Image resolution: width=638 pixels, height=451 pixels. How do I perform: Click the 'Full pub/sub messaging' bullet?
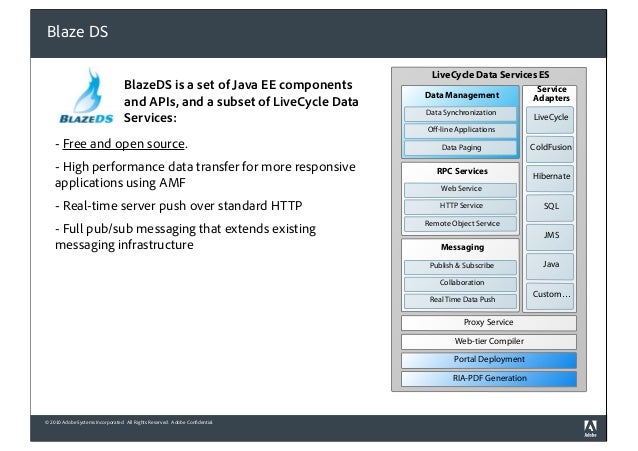point(186,236)
